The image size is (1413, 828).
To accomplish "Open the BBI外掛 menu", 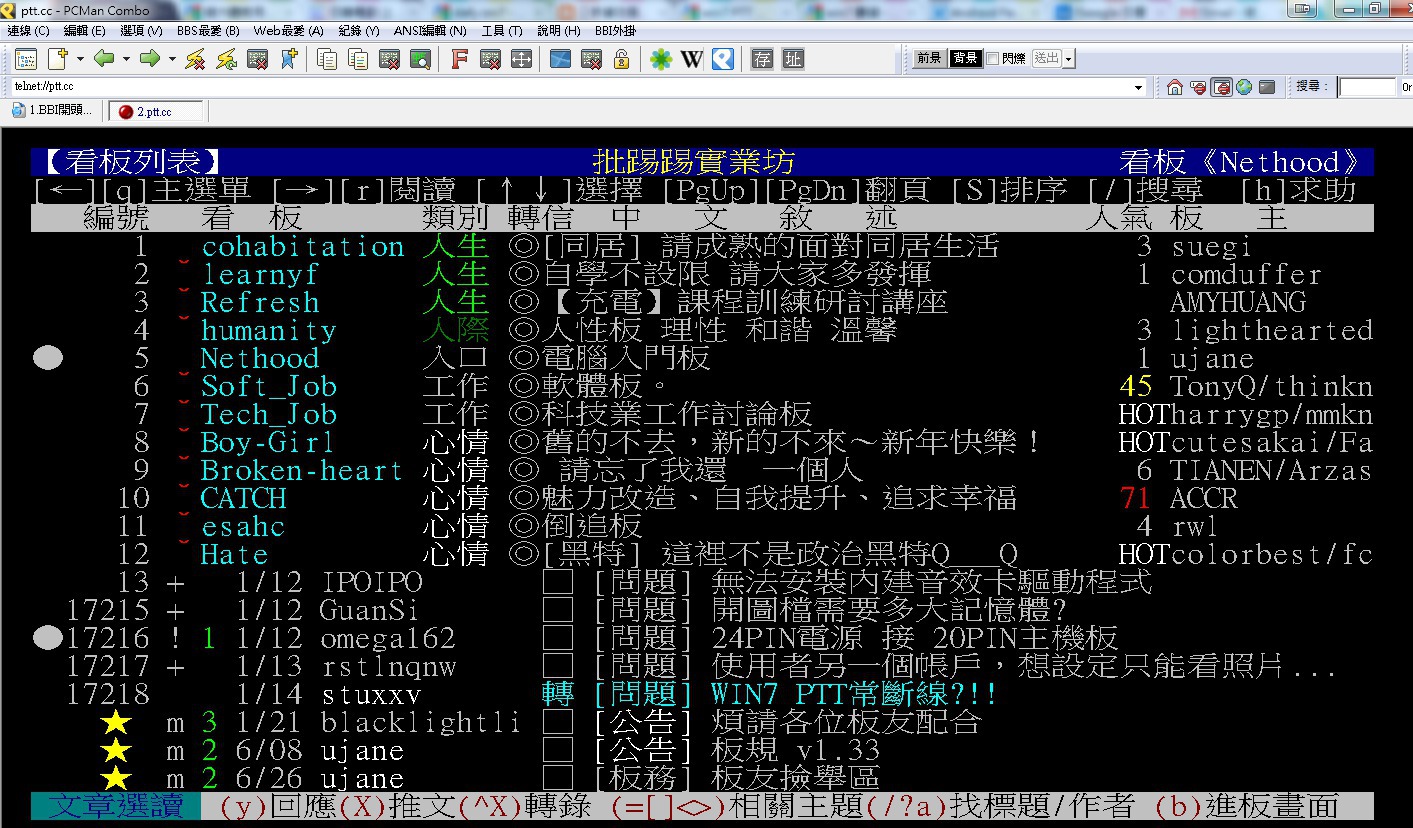I will (x=615, y=31).
